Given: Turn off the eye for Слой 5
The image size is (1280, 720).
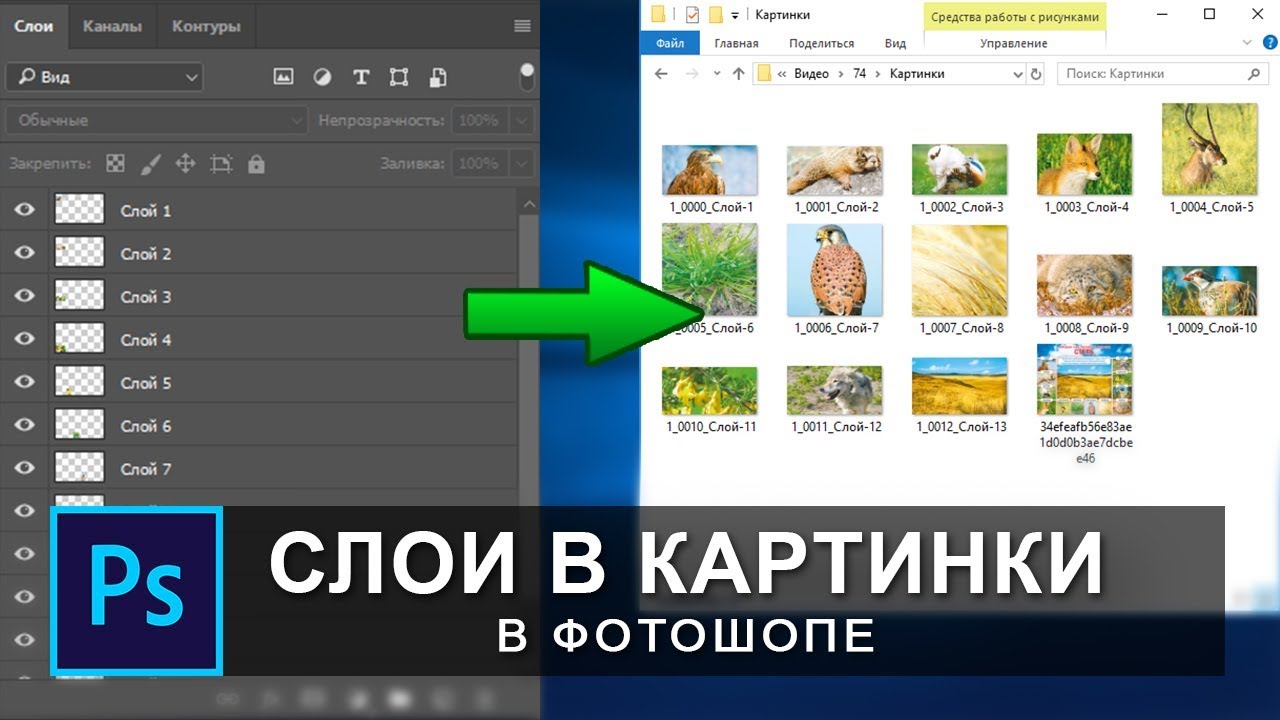Looking at the screenshot, I should 25,382.
